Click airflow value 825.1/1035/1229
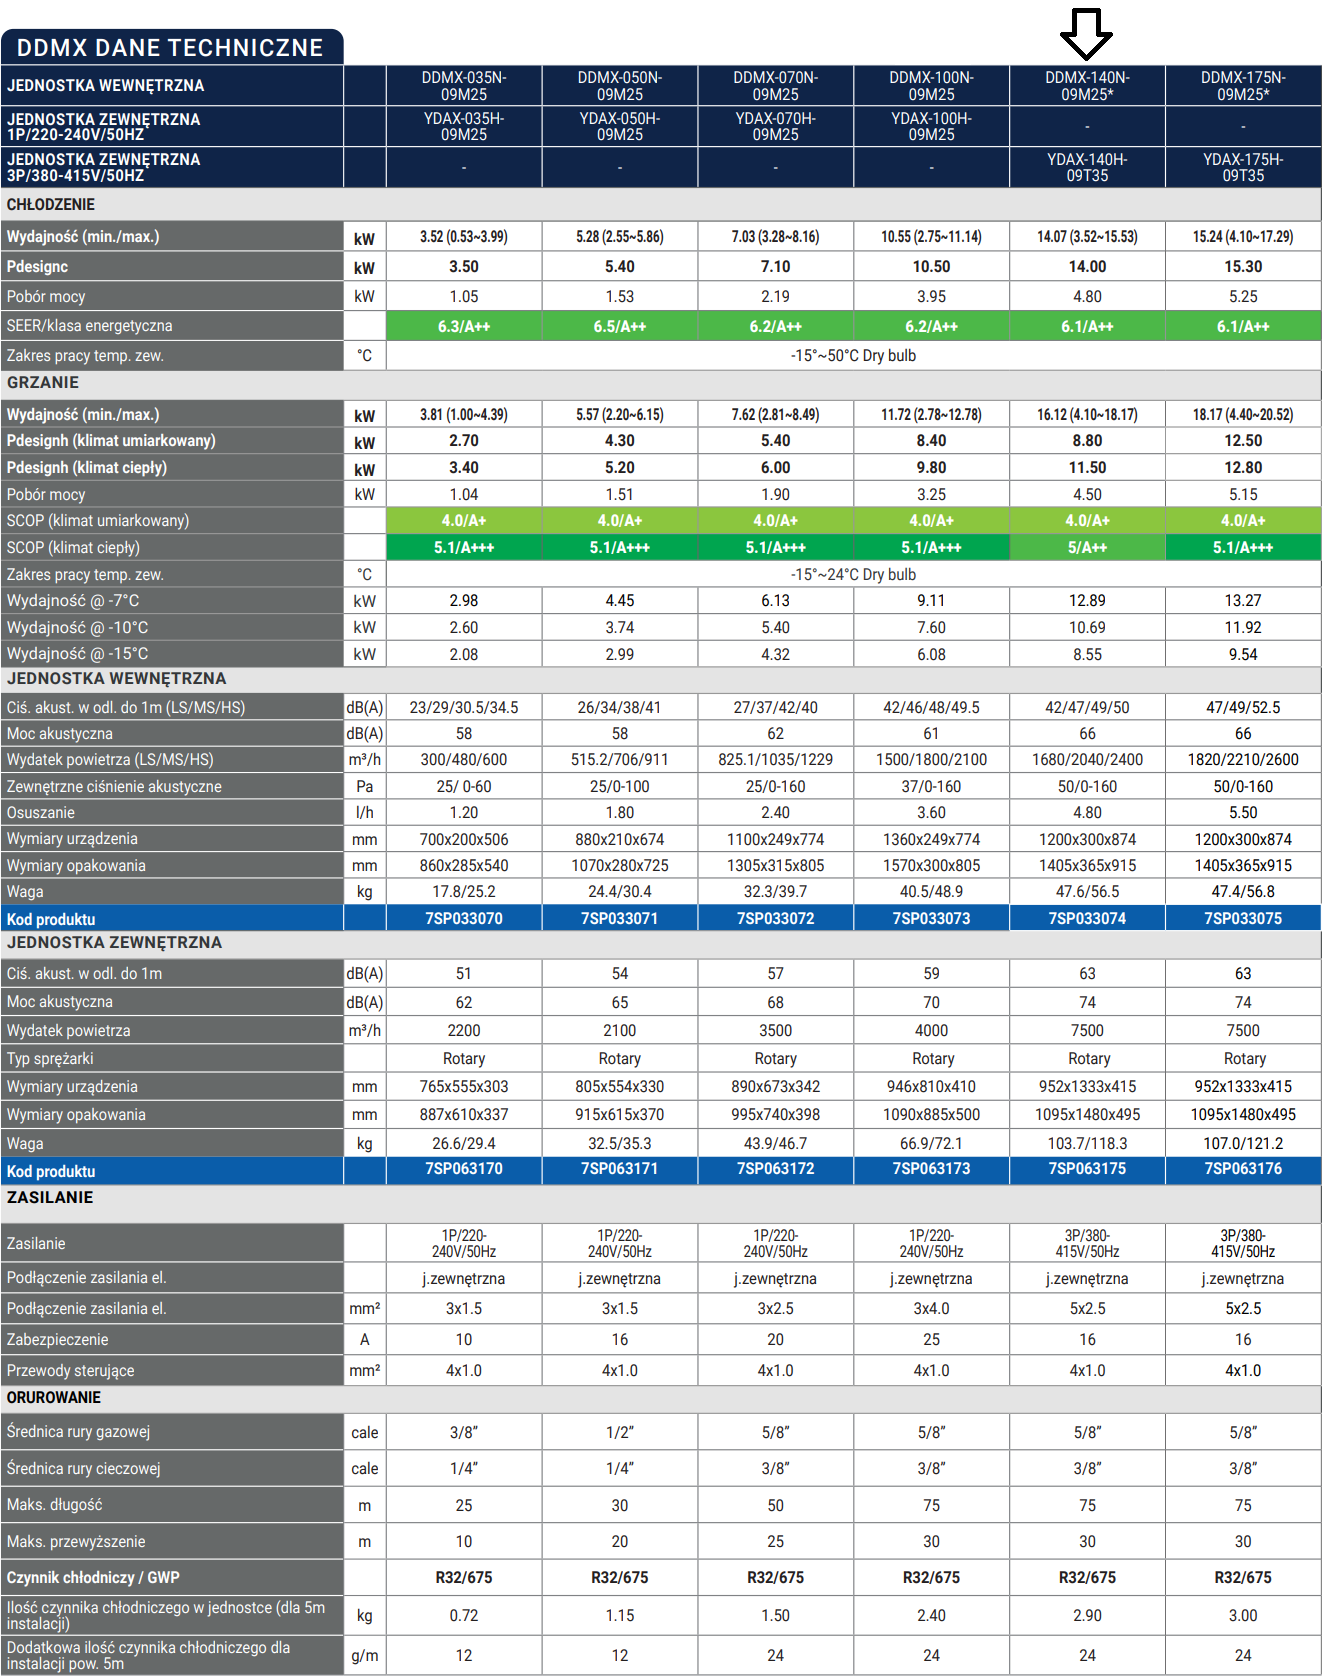The width and height of the screenshot is (1325, 1678). 776,760
